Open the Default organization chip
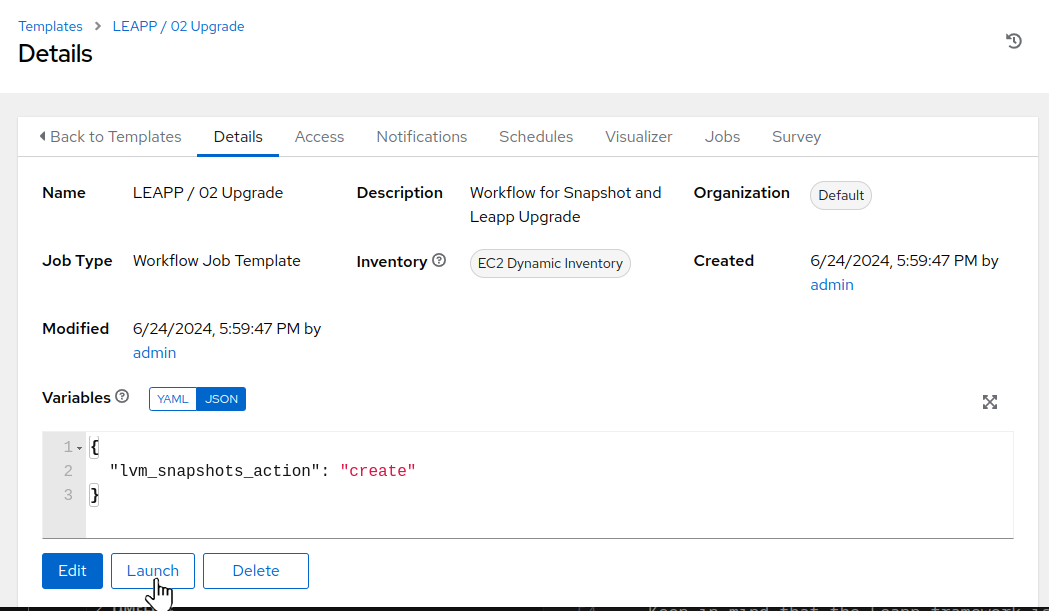The width and height of the screenshot is (1049, 611). coord(841,195)
